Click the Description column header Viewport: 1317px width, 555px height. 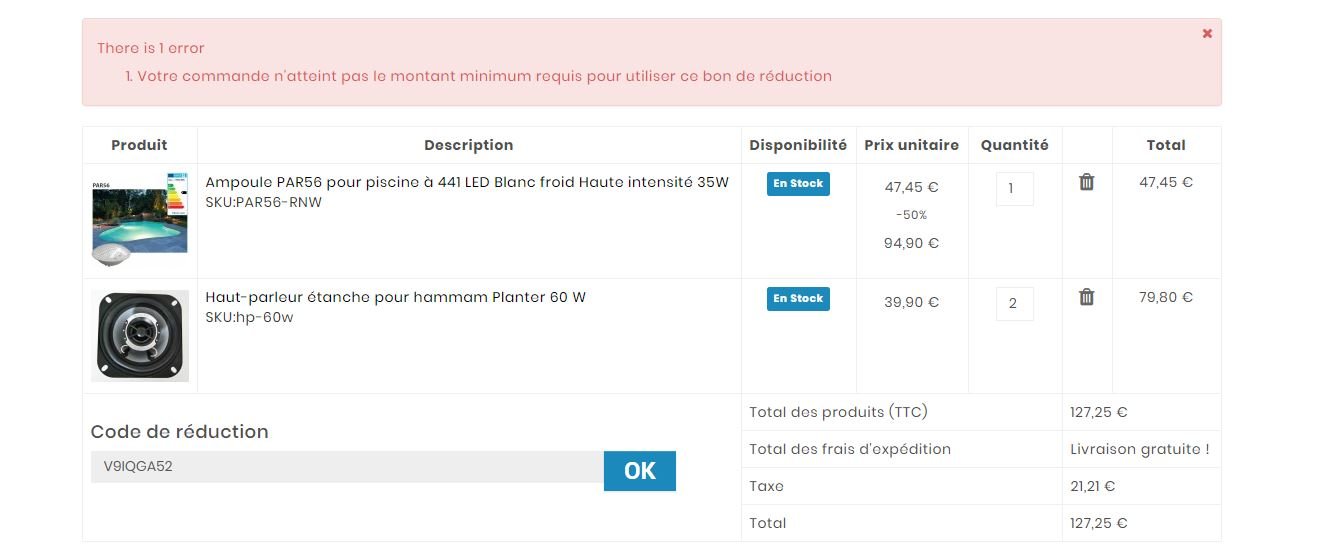click(468, 145)
